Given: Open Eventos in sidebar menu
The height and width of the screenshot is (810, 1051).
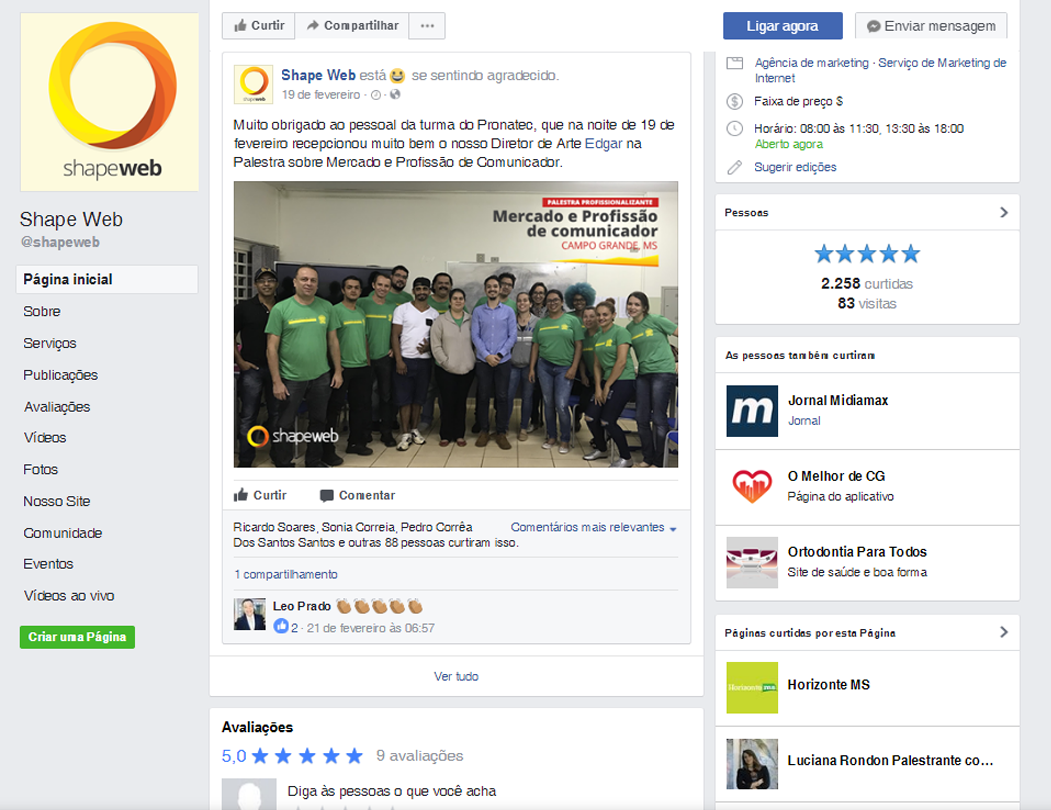Looking at the screenshot, I should (x=48, y=564).
